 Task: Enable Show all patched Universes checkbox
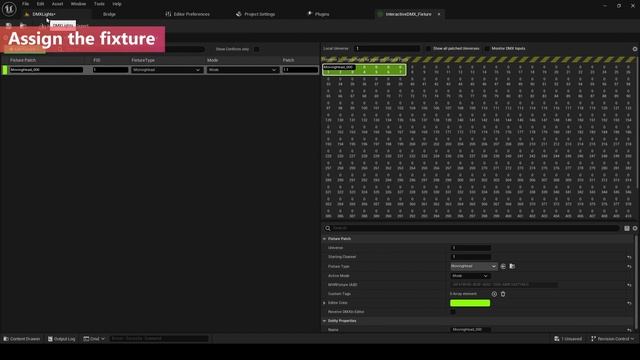pyautogui.click(x=428, y=49)
